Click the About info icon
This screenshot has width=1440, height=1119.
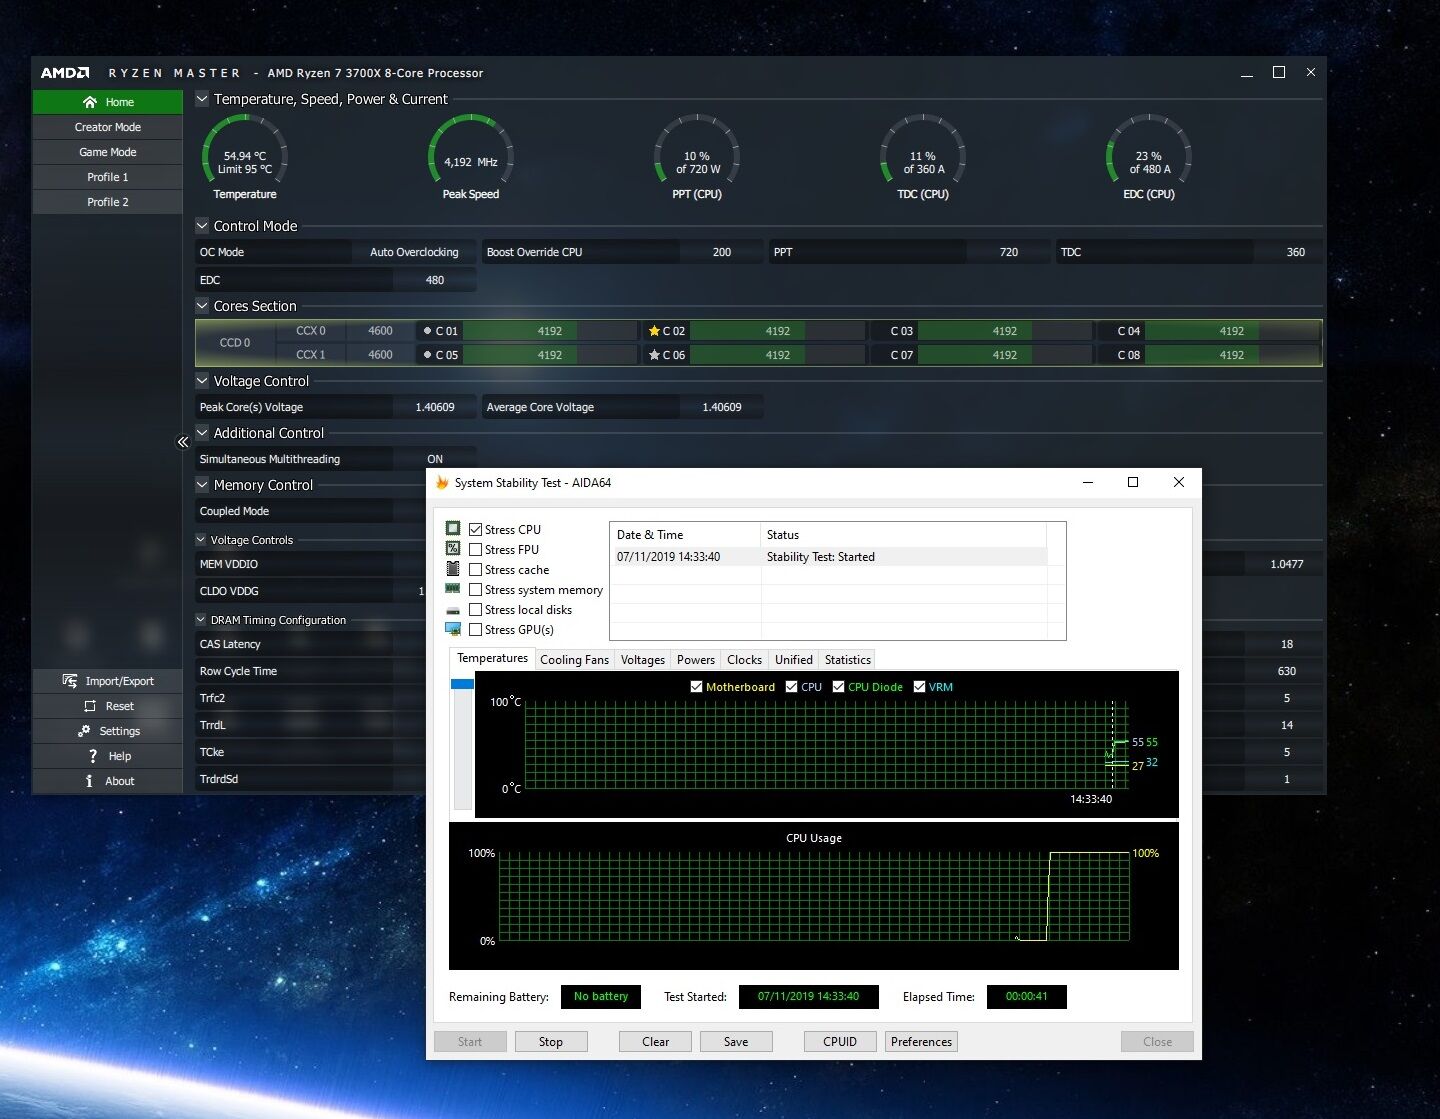[89, 781]
